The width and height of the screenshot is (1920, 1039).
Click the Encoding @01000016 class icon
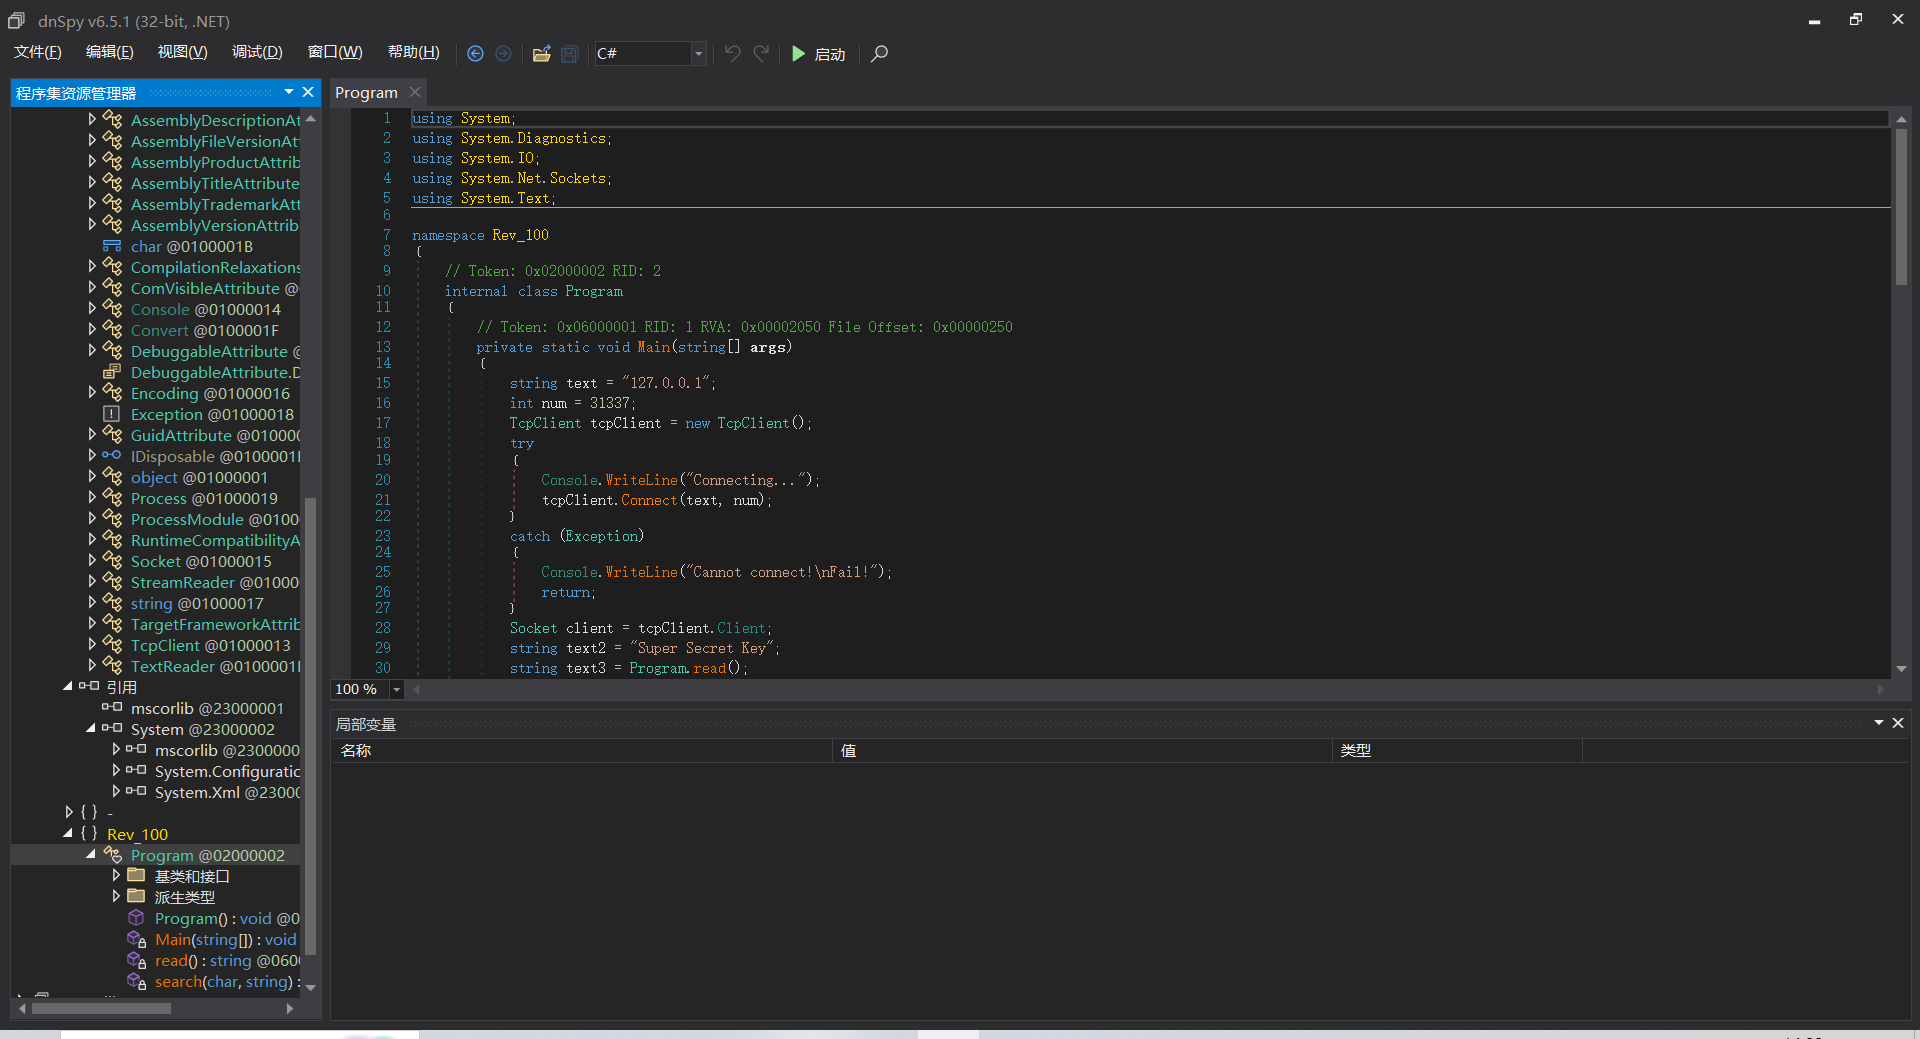coord(113,393)
